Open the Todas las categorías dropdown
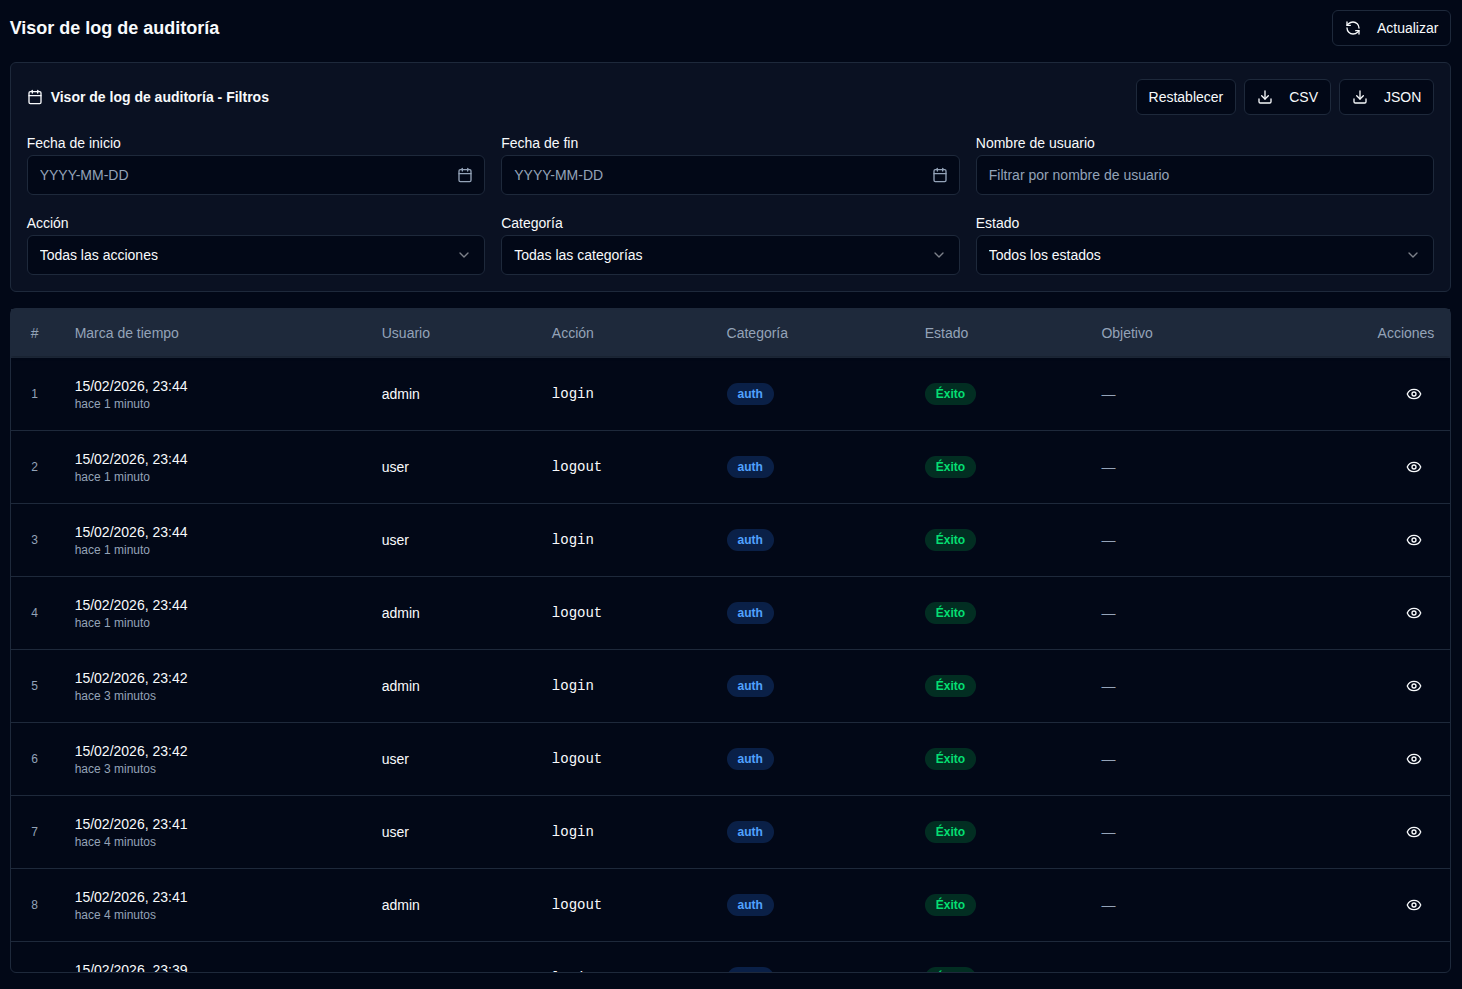The height and width of the screenshot is (989, 1462). point(729,255)
